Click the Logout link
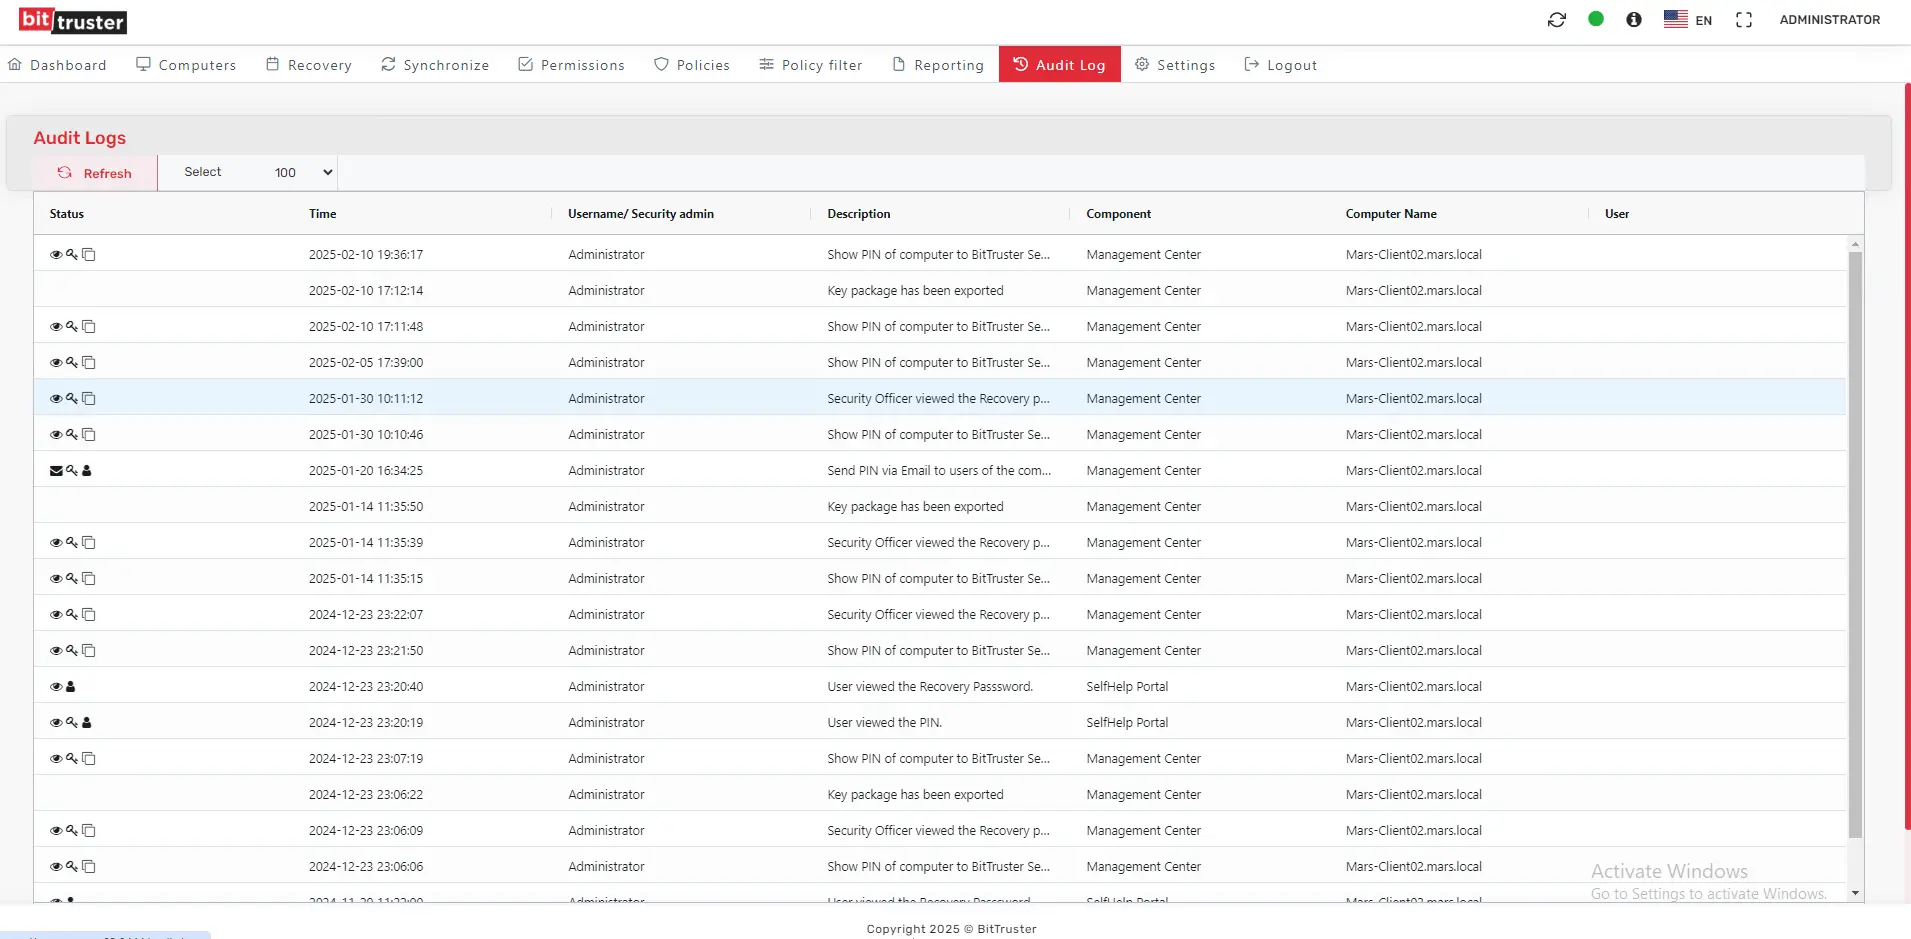 click(x=1281, y=64)
